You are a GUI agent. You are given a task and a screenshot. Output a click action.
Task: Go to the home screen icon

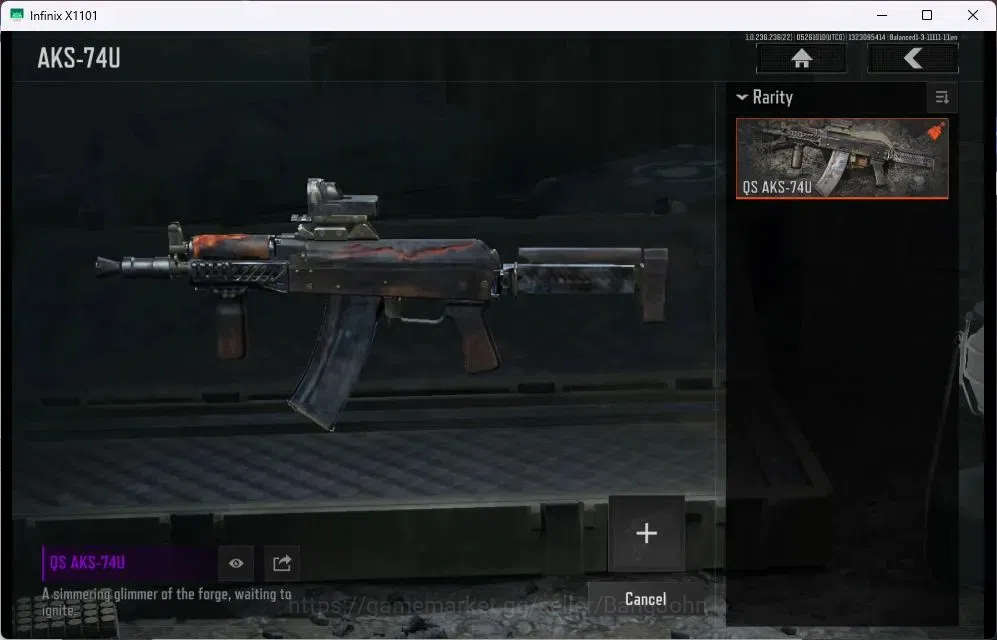pyautogui.click(x=801, y=58)
